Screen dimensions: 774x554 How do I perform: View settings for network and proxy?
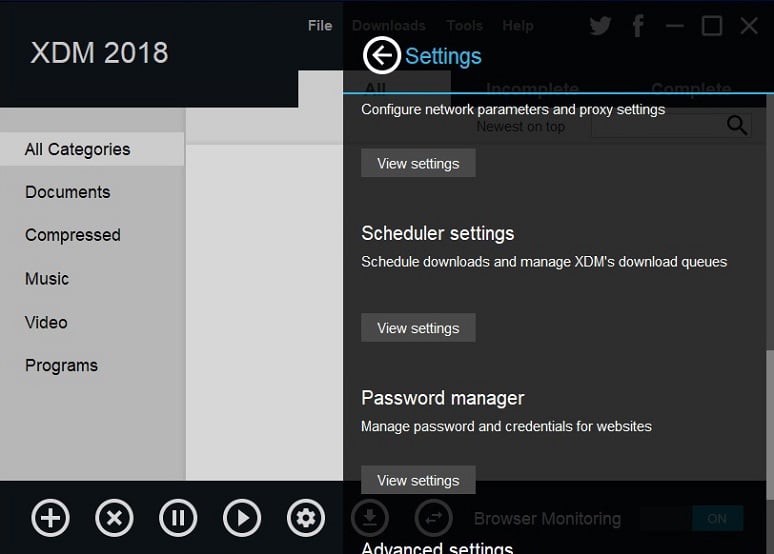coord(418,164)
